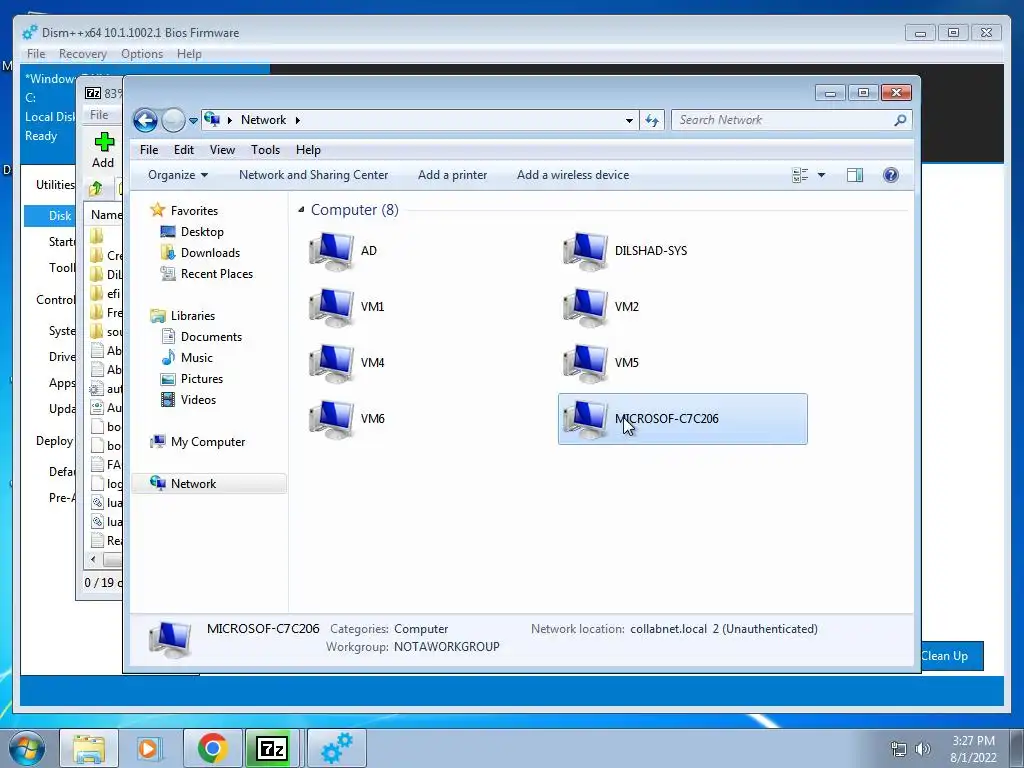
Task: Select My Computer in navigation pane
Action: click(x=208, y=442)
